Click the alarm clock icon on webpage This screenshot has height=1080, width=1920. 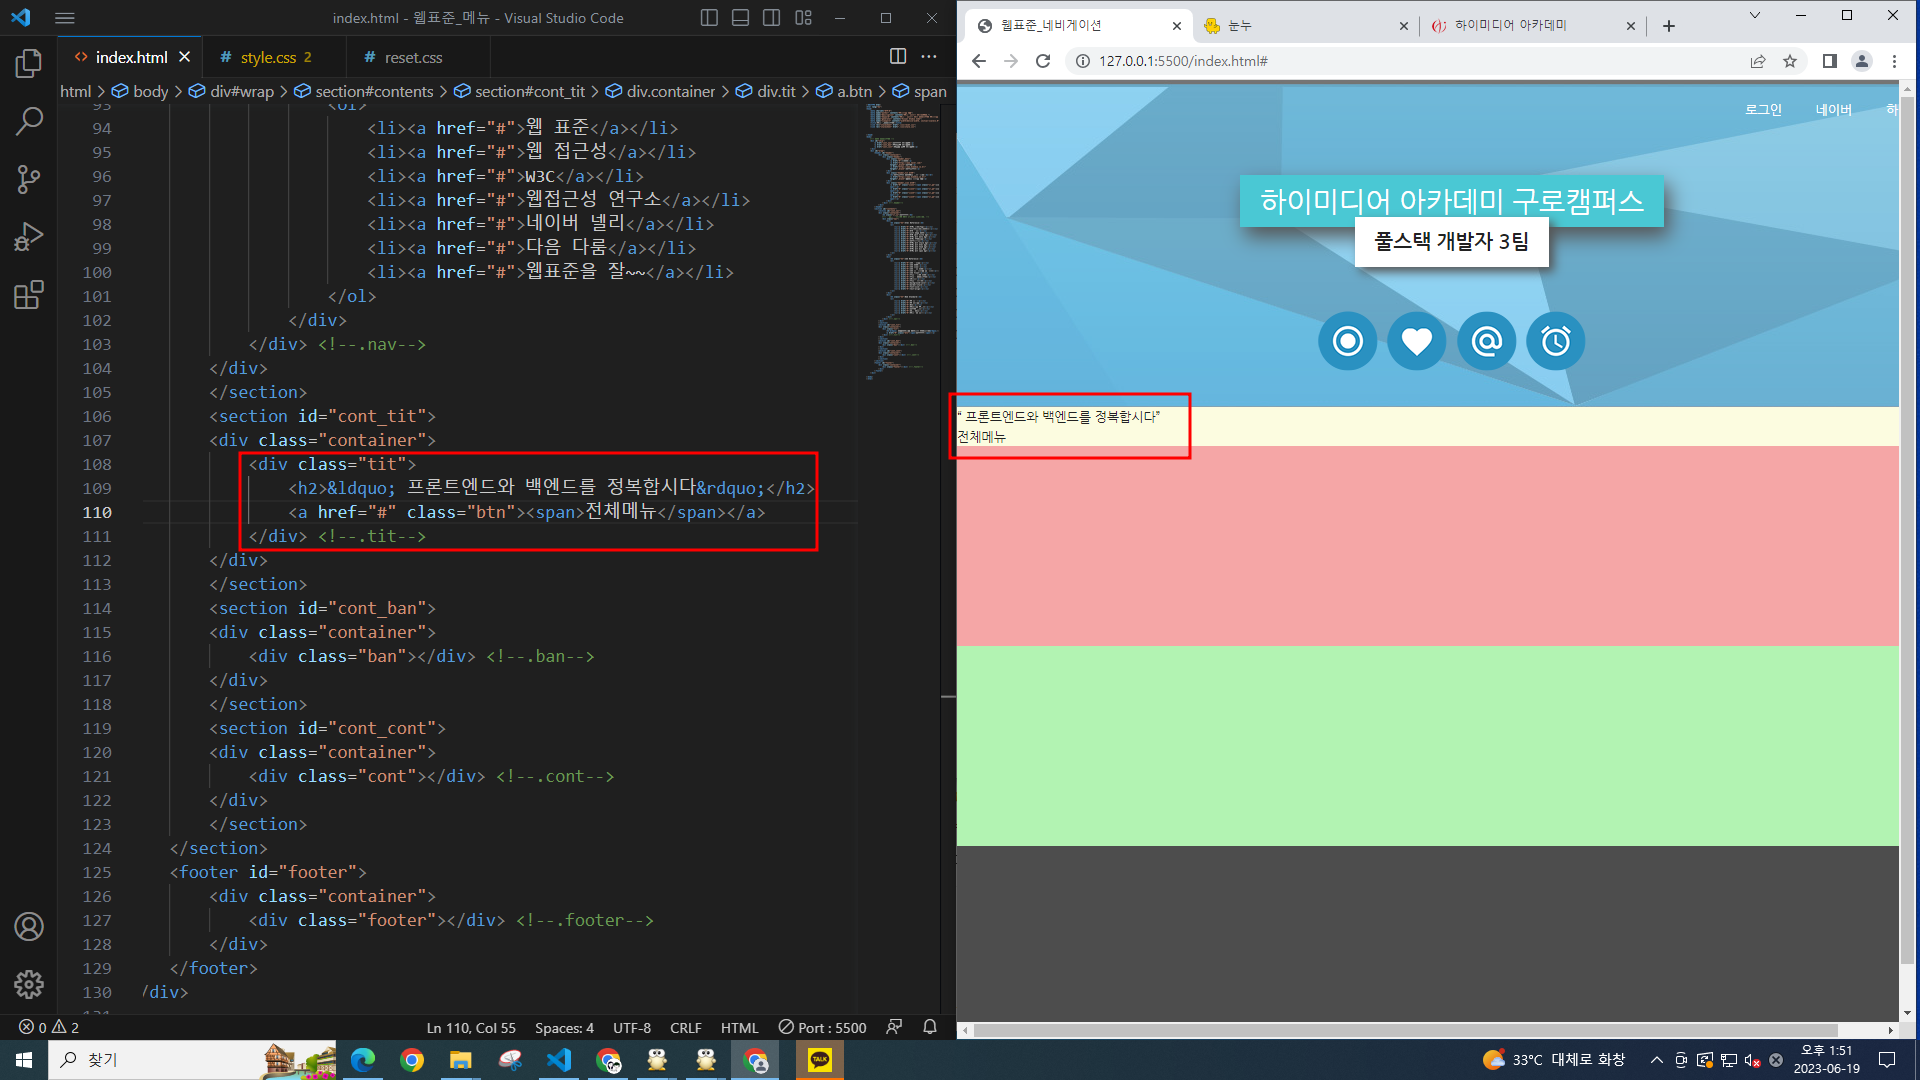1555,342
